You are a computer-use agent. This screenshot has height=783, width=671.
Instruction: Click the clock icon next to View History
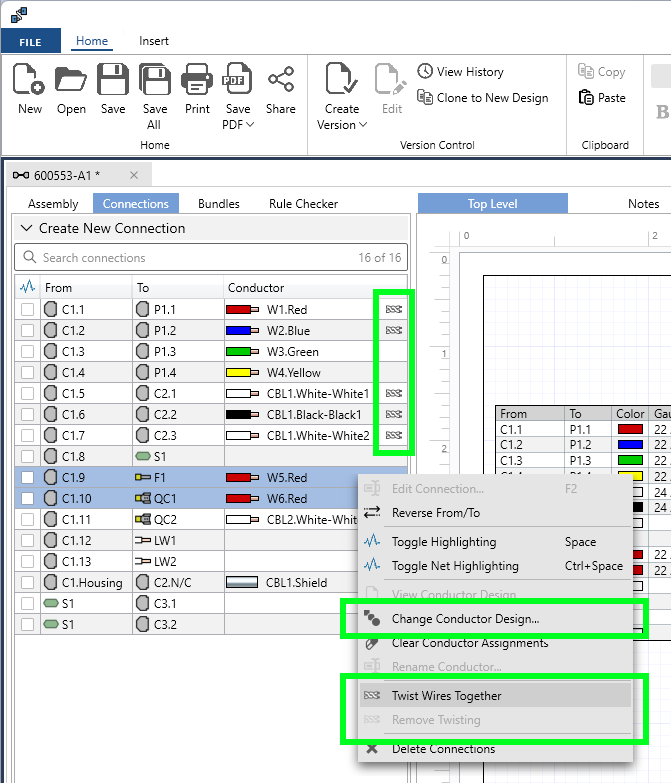[x=425, y=71]
